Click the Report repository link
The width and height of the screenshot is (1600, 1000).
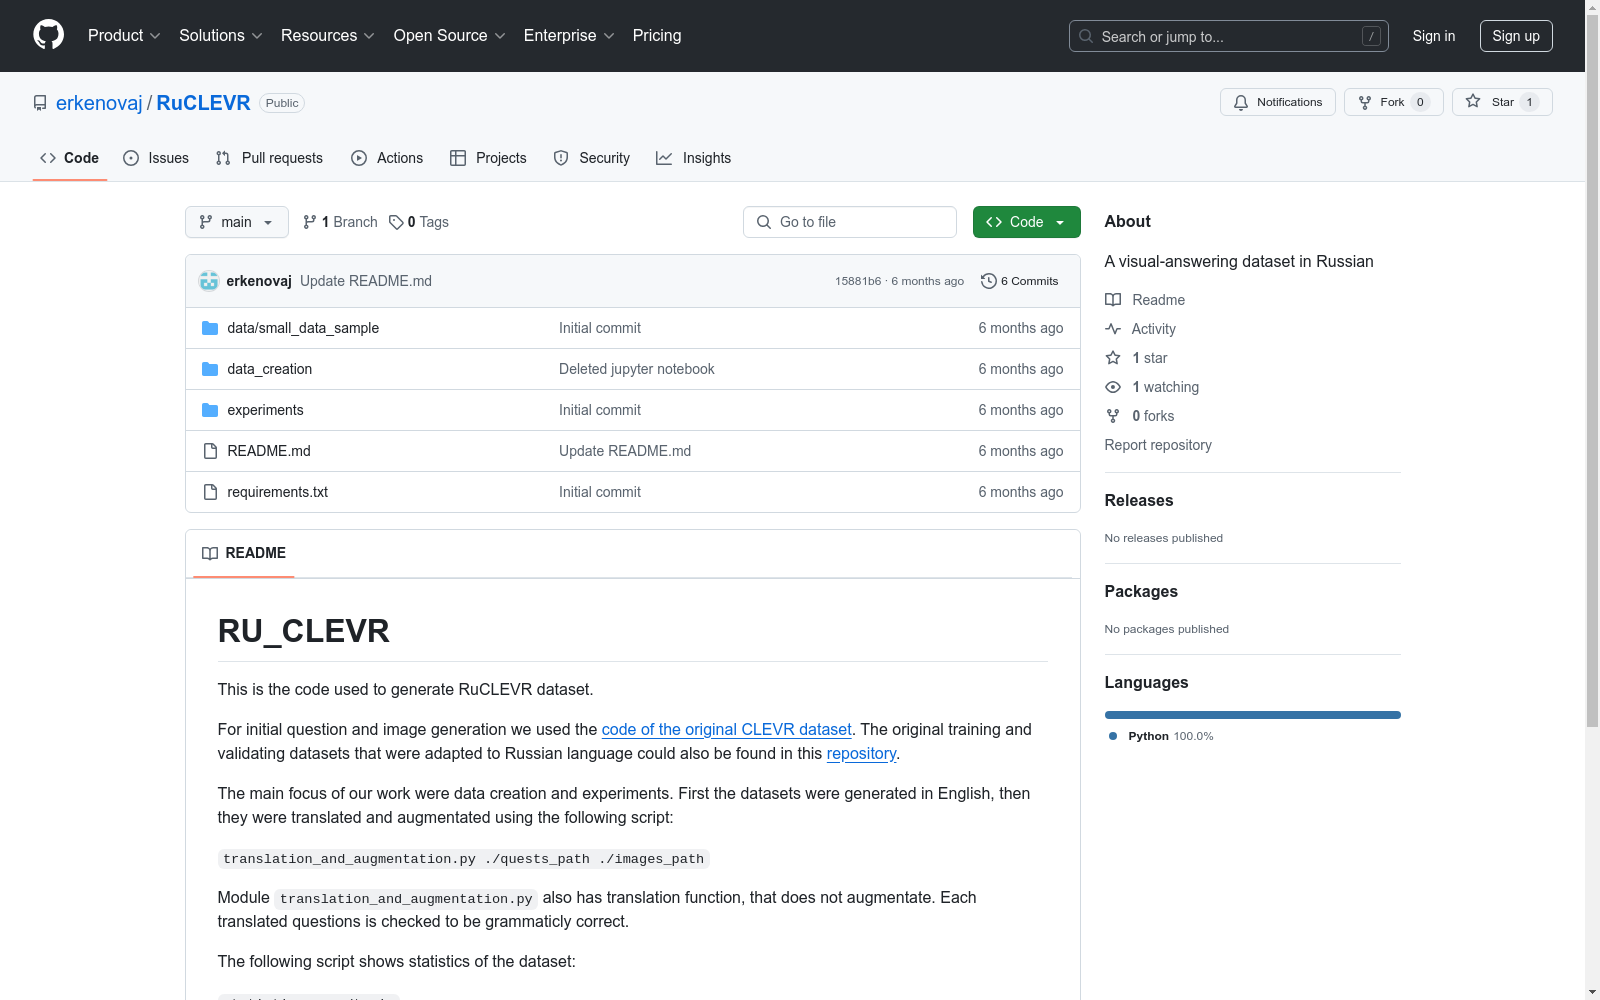click(x=1158, y=445)
